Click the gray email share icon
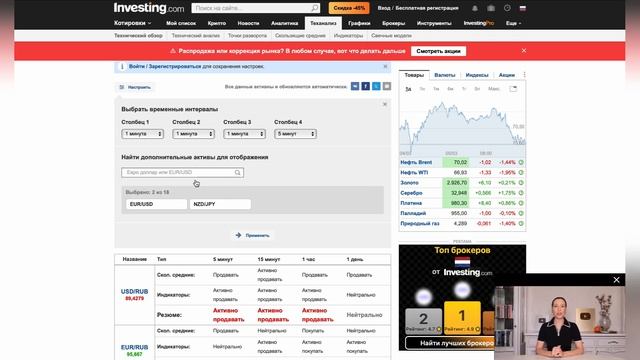 coord(387,86)
